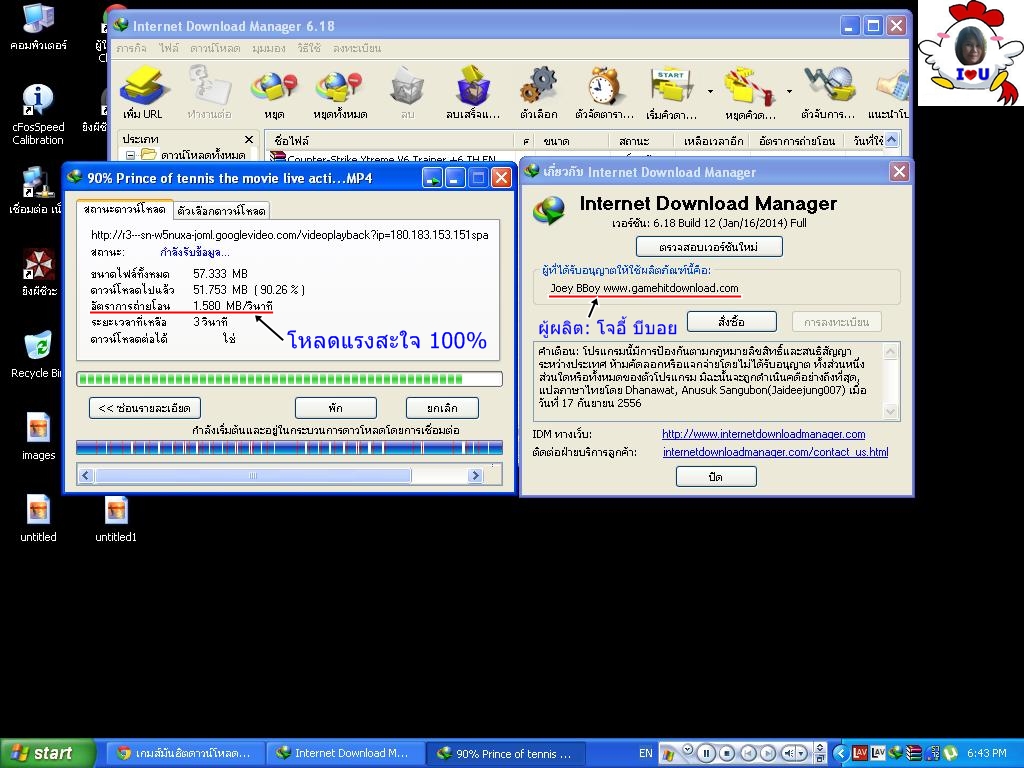
Task: Open the My Computer desktop icon
Action: (x=38, y=27)
